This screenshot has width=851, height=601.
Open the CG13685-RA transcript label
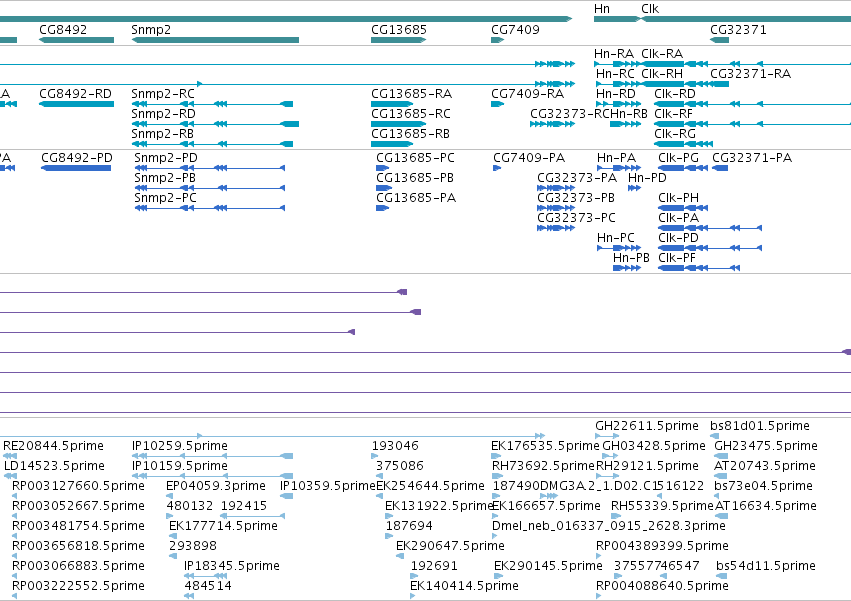[x=411, y=94]
